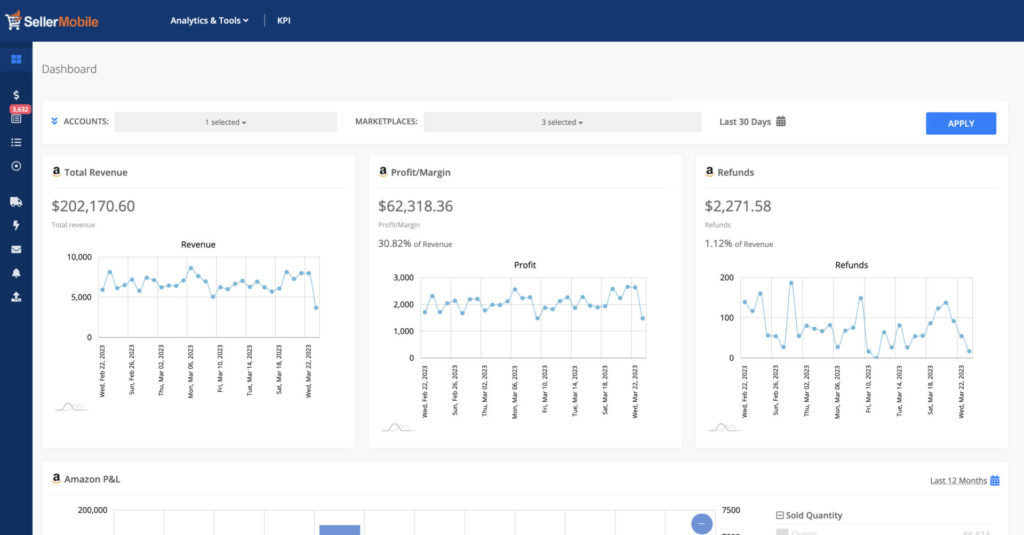
Task: Click the $2,271.58 refunds value
Action: (738, 206)
